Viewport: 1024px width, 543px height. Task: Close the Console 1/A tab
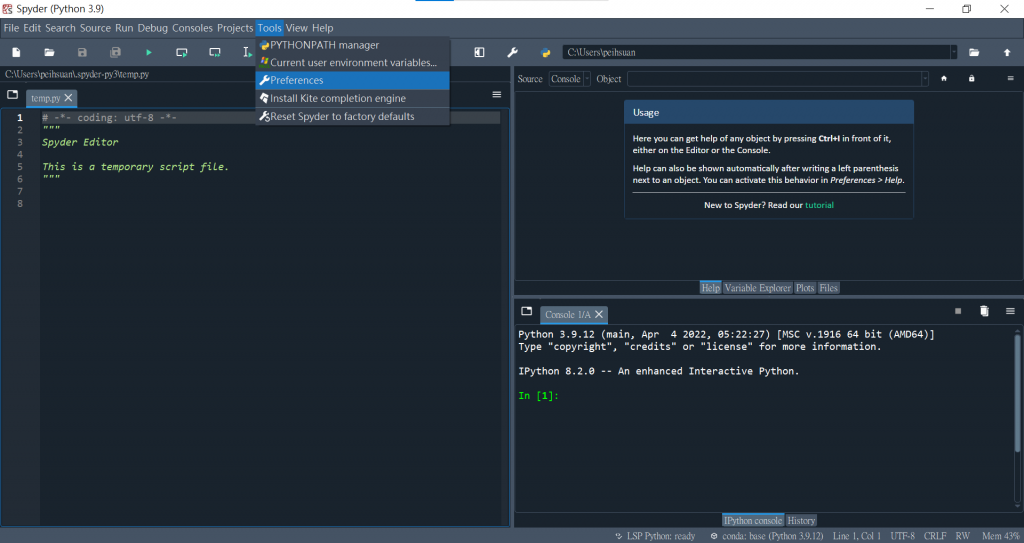coord(599,314)
